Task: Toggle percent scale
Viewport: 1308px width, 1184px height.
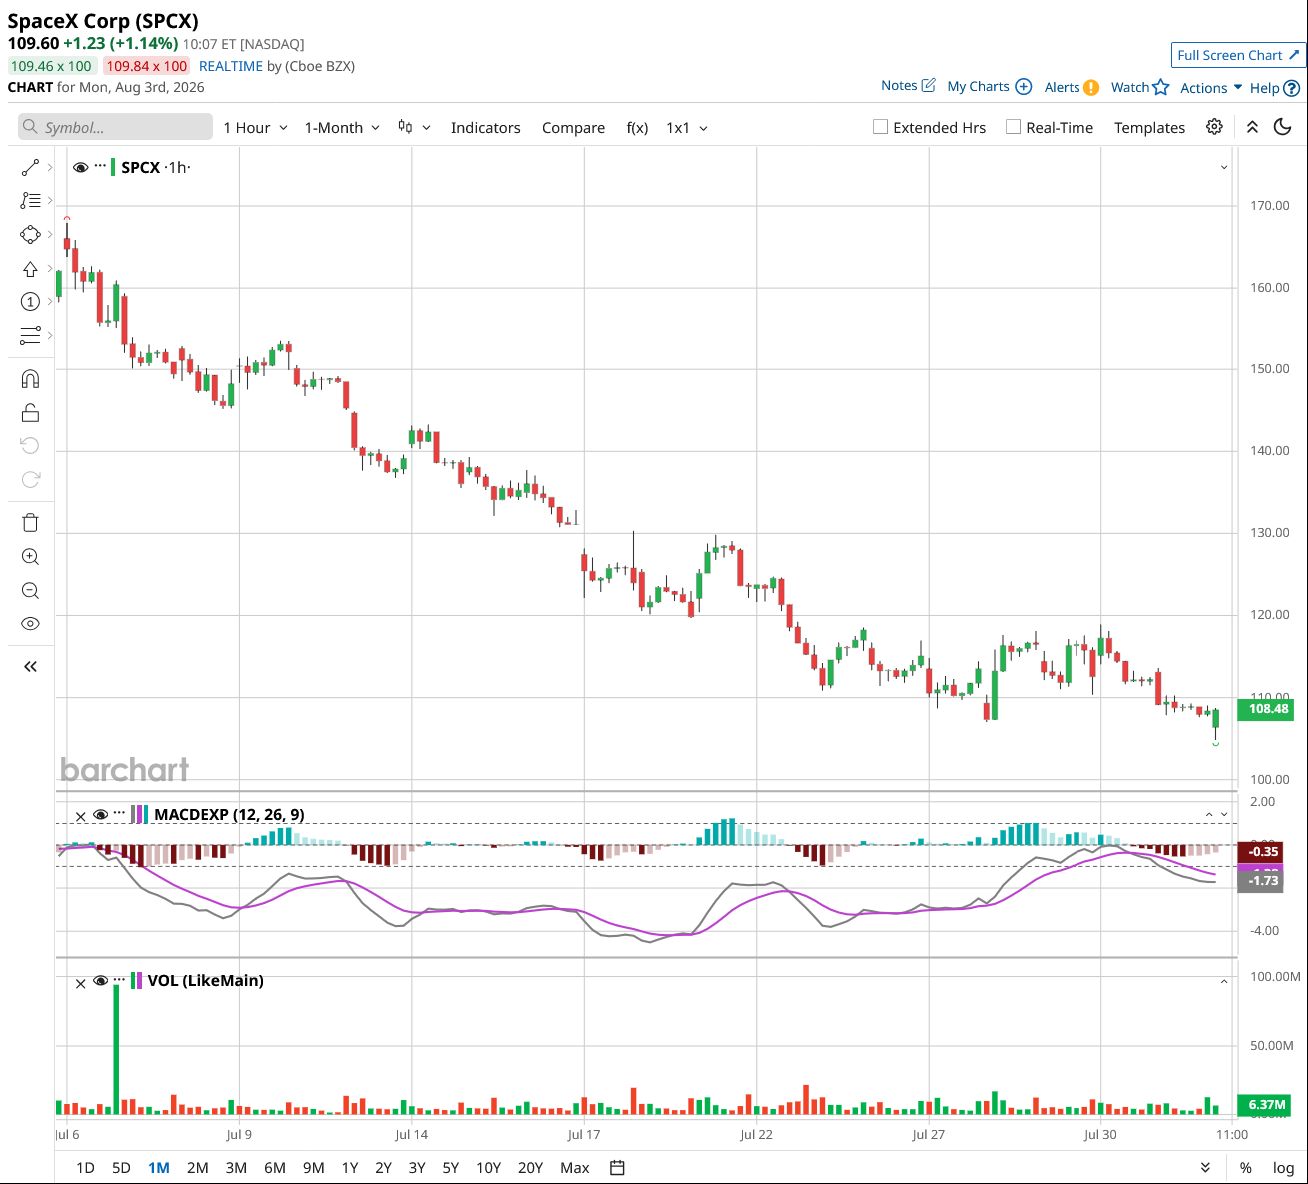Action: (x=1245, y=1168)
